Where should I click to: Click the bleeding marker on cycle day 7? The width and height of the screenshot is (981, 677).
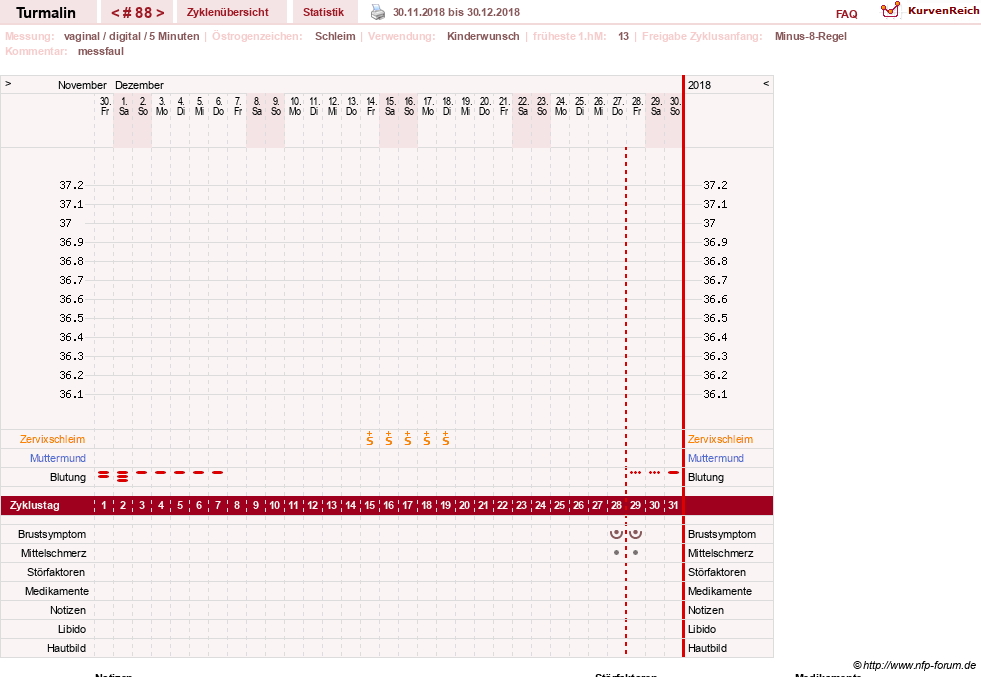(218, 472)
